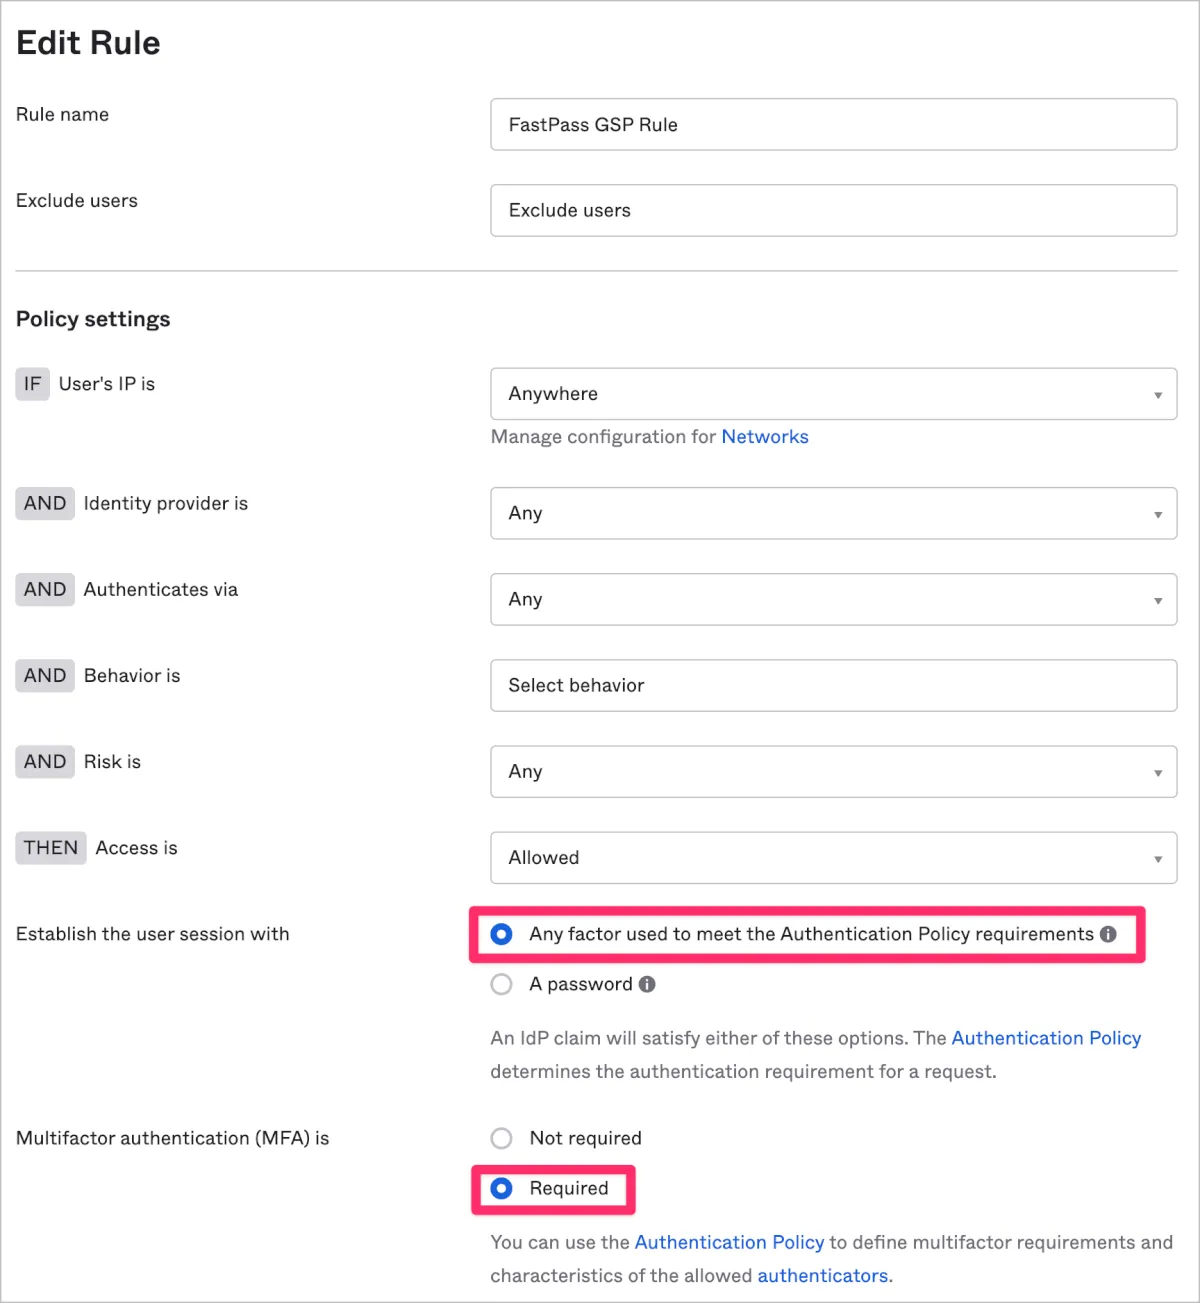1200x1303 pixels.
Task: Open the User's IP Anywhere dropdown
Action: click(x=832, y=394)
